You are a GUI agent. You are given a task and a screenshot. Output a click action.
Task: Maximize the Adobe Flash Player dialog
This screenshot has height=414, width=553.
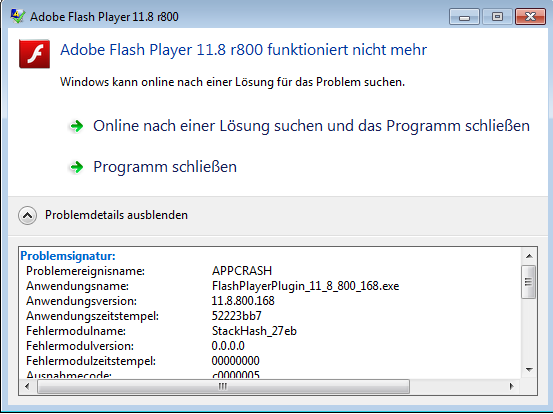pyautogui.click(x=497, y=17)
